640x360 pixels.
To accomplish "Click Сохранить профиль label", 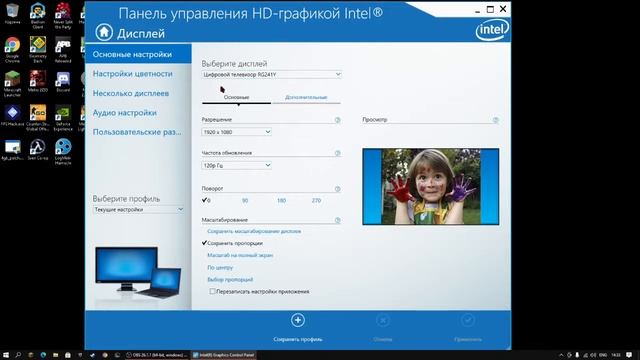I will pyautogui.click(x=298, y=339).
